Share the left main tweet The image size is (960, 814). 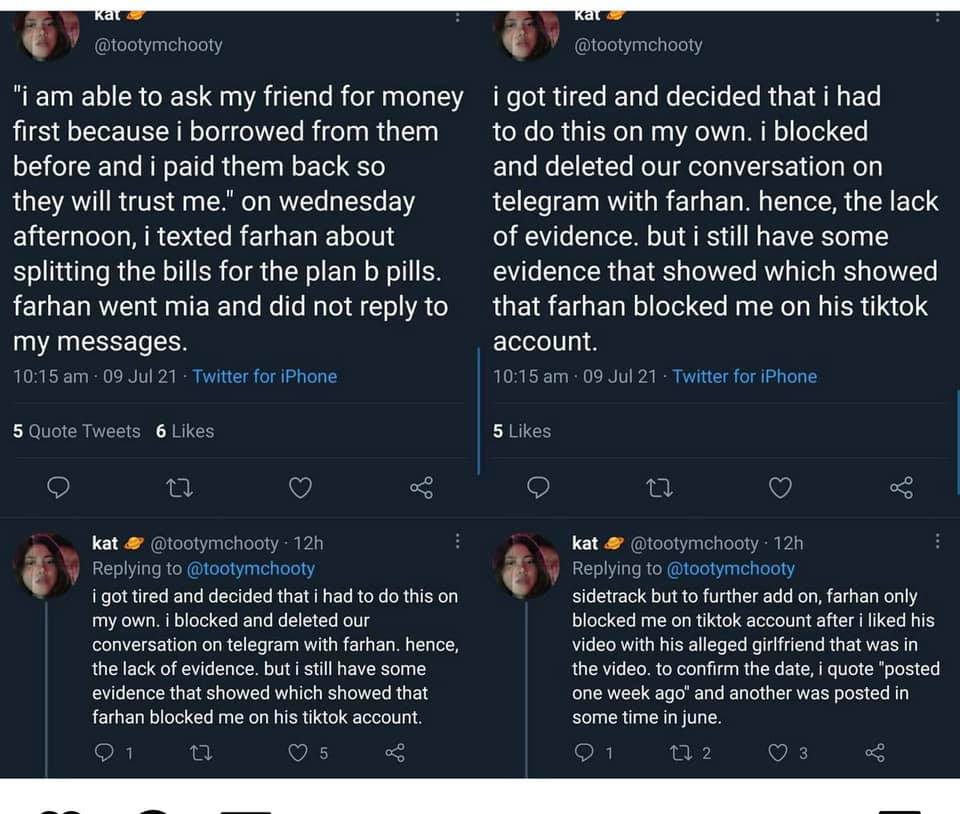[x=421, y=488]
